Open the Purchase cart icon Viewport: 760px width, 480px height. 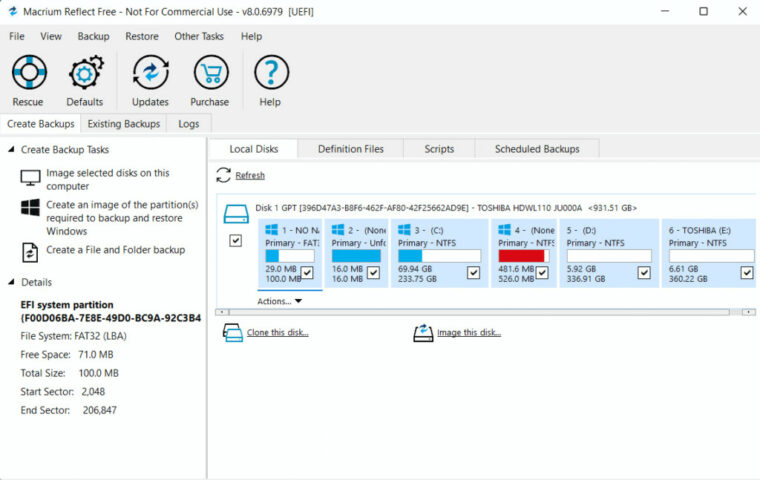pos(211,72)
